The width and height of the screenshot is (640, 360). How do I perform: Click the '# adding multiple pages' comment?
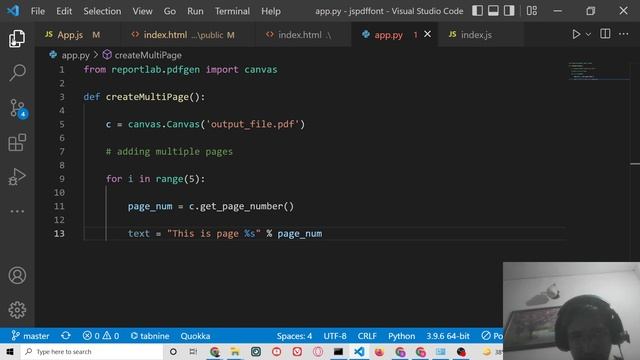coord(169,151)
